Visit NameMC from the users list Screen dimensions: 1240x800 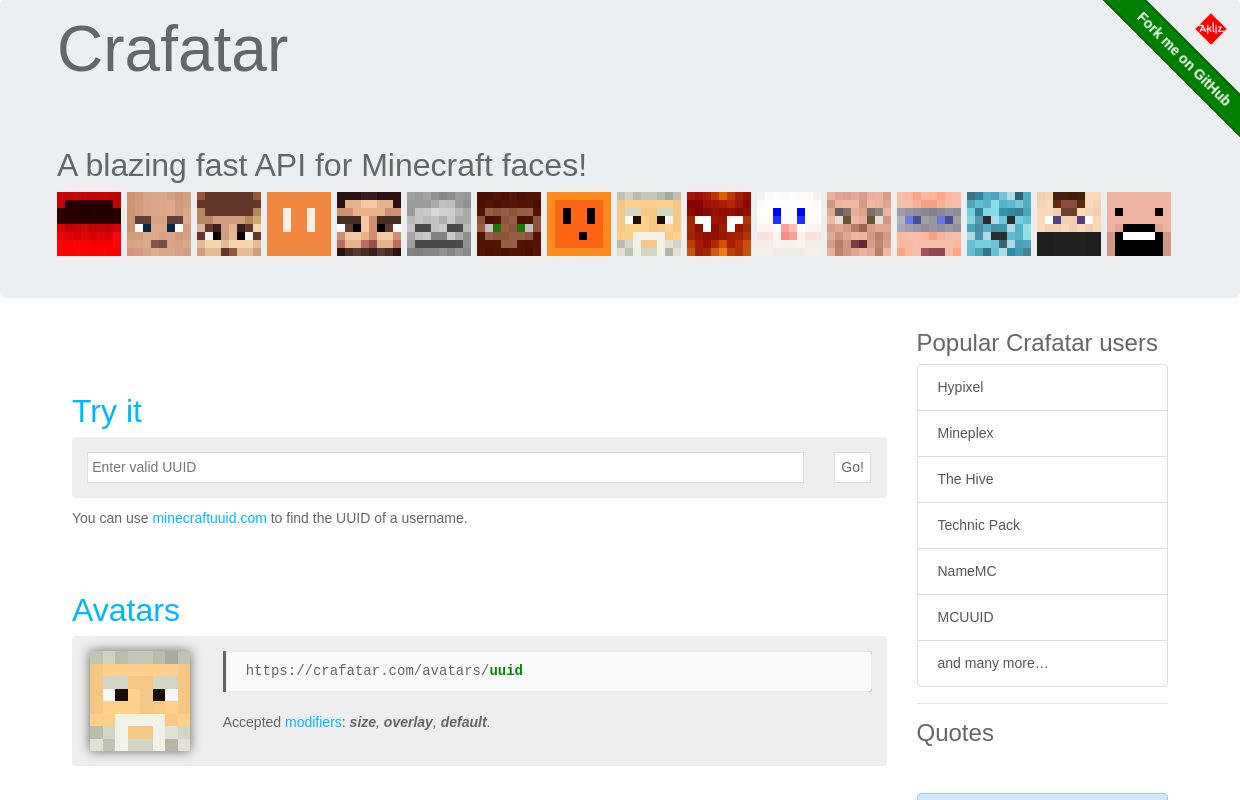click(1042, 571)
